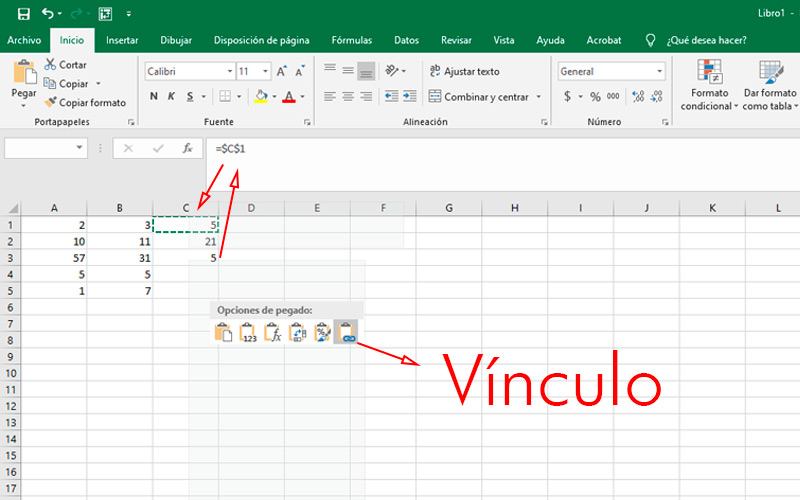Choose Paste Values 123 option
The height and width of the screenshot is (500, 800).
point(247,332)
